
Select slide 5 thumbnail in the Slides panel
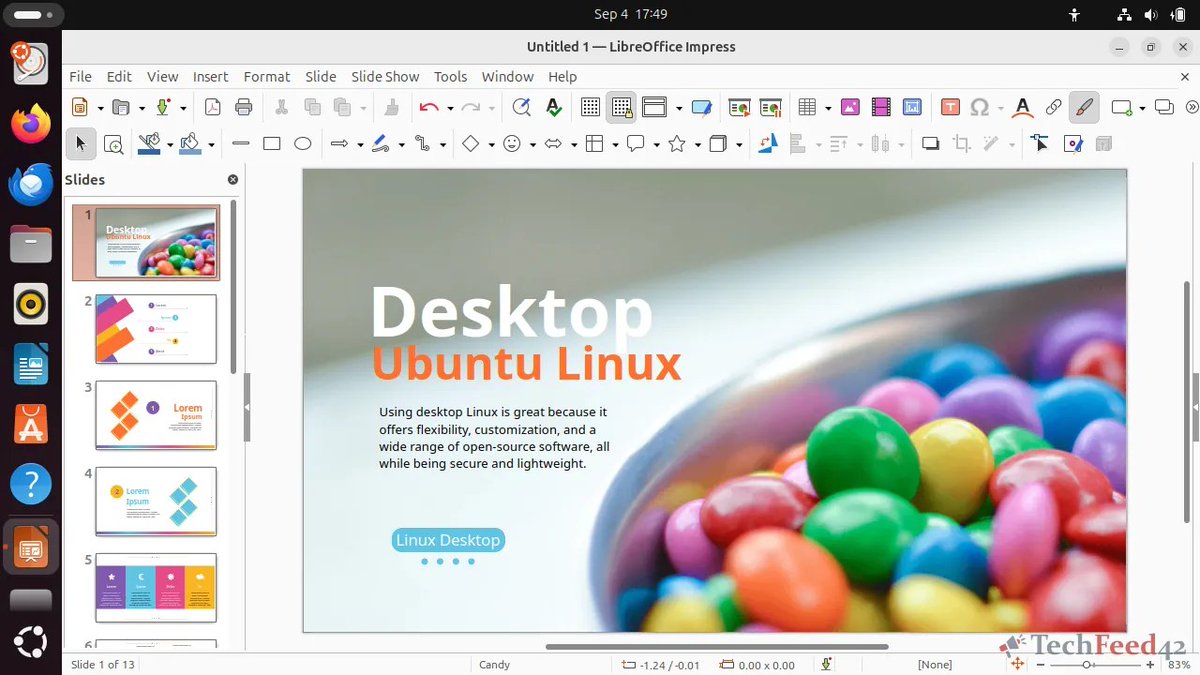click(155, 585)
